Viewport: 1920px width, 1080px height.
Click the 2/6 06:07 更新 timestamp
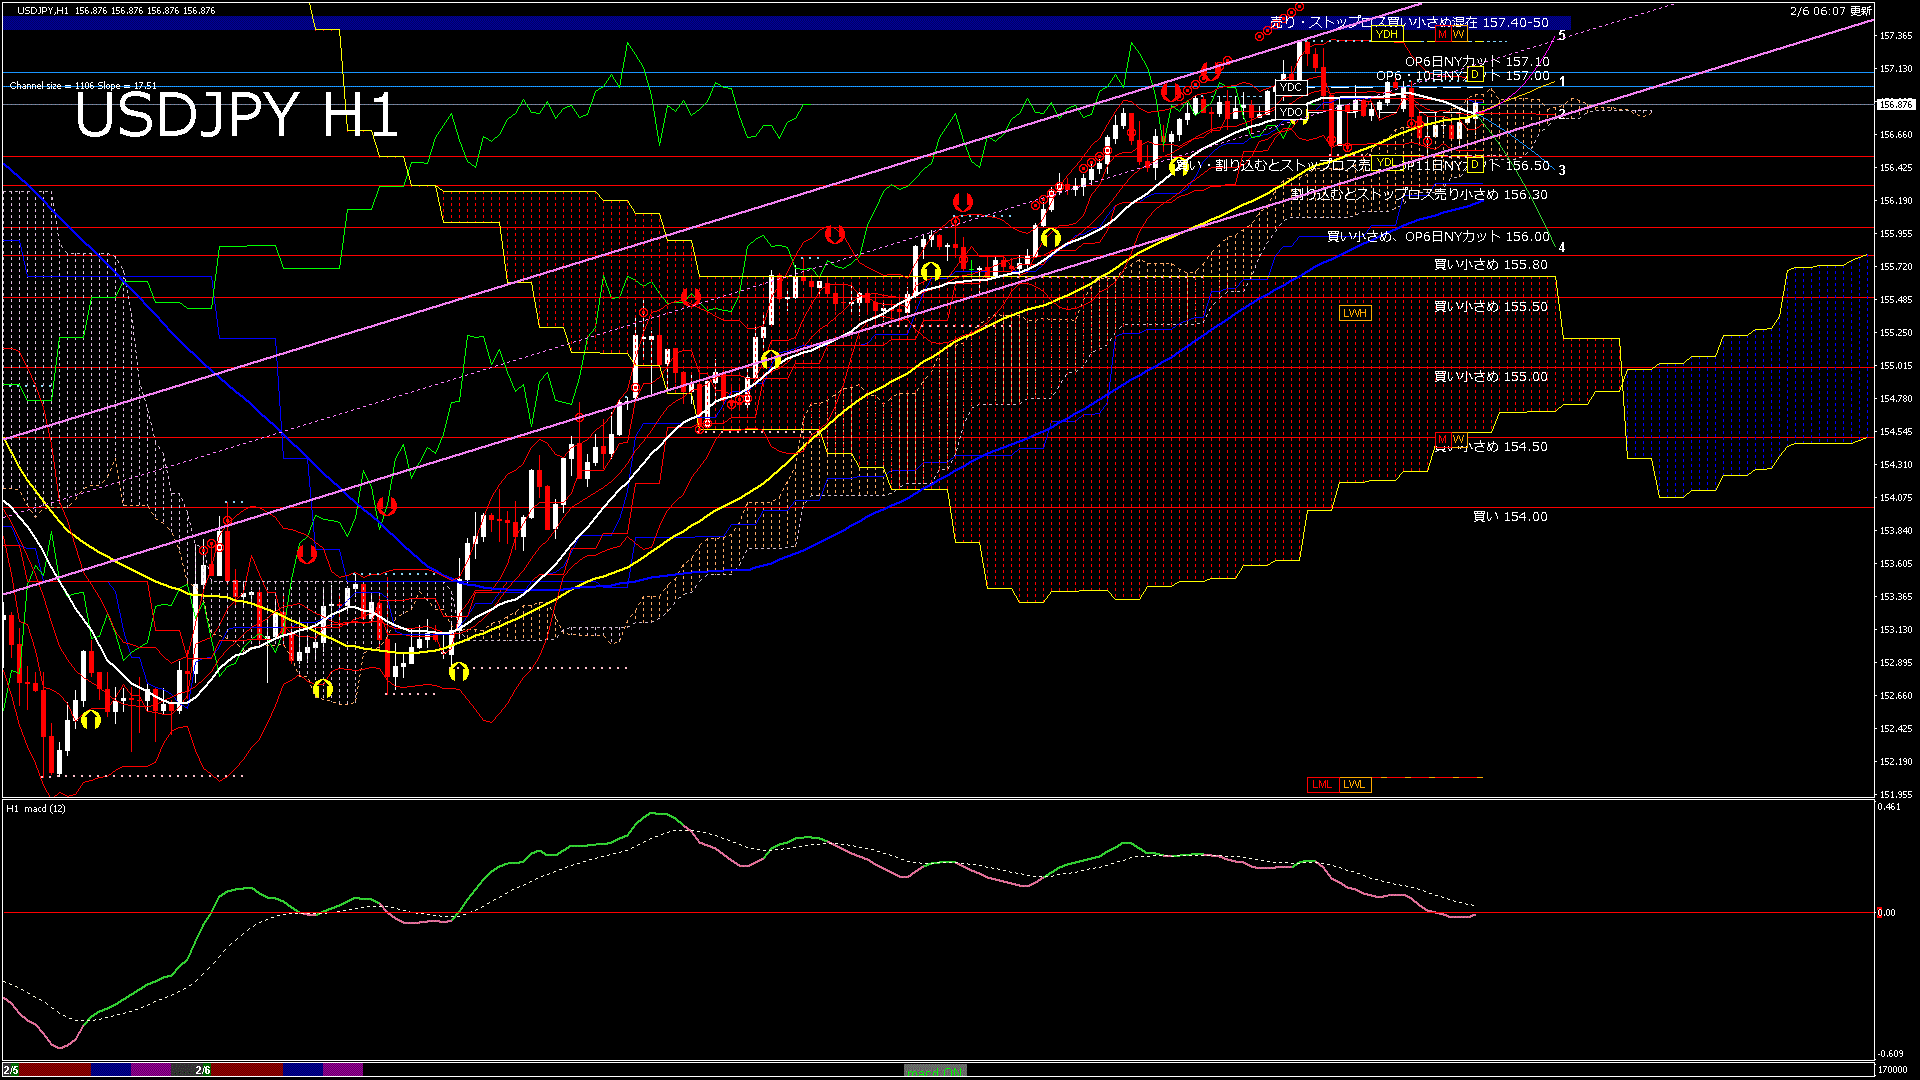1830,11
